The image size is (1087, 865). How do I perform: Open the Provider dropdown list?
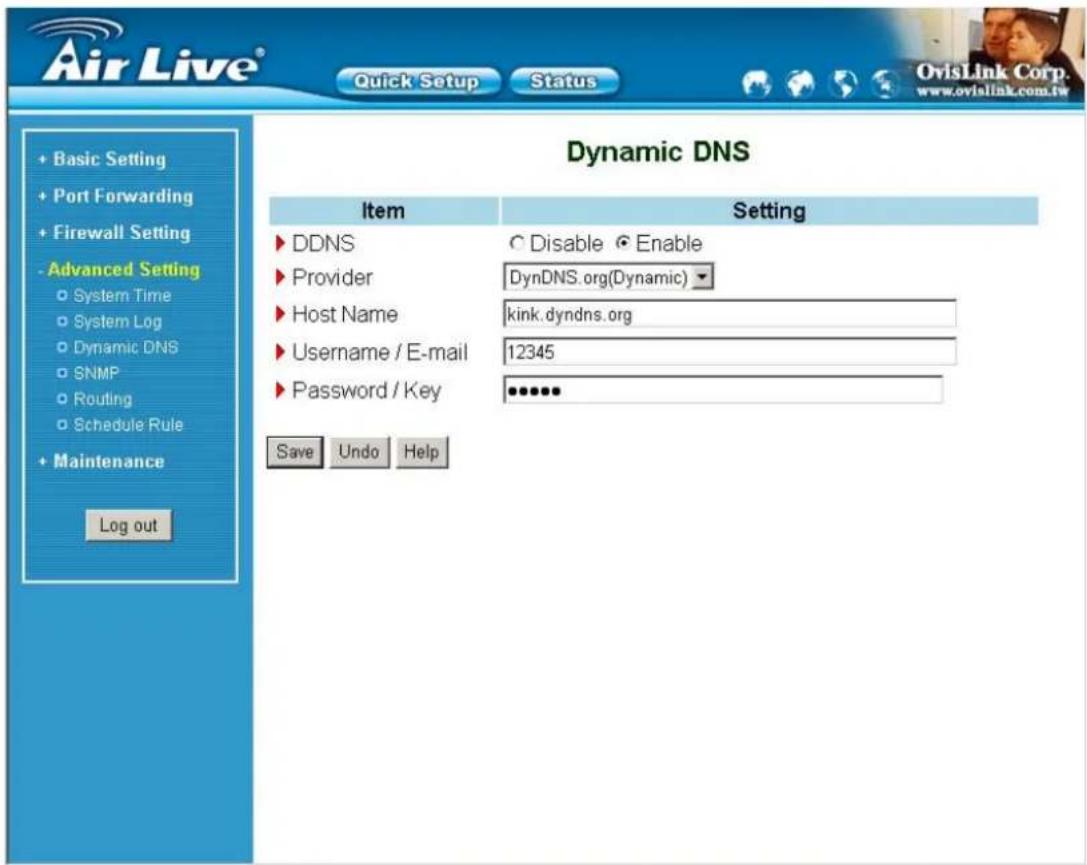(609, 277)
